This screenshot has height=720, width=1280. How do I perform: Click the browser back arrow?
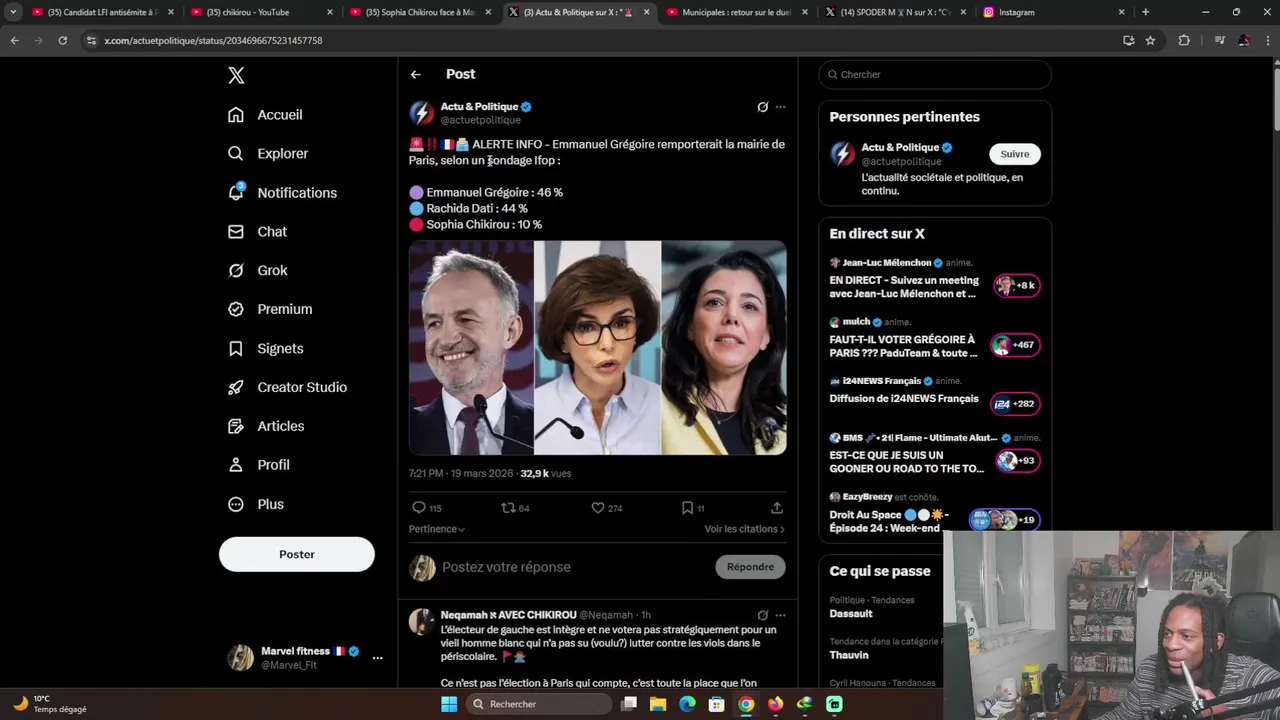pyautogui.click(x=14, y=40)
